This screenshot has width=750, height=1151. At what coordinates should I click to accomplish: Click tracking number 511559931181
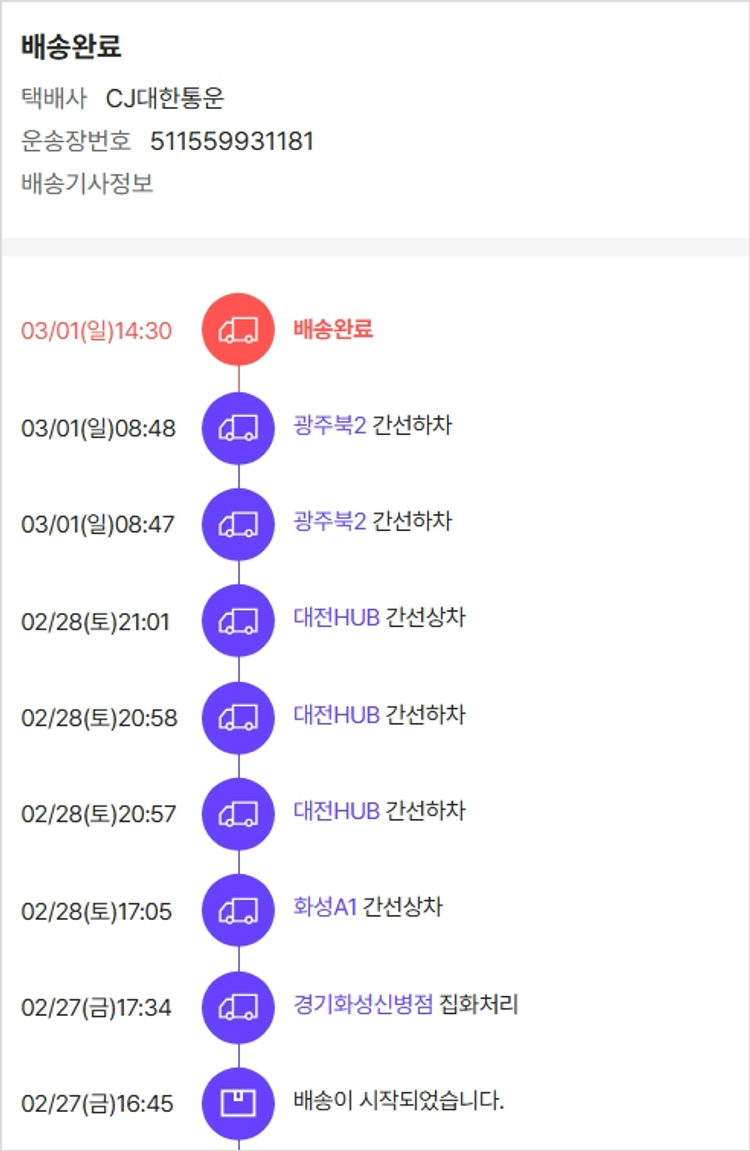232,141
